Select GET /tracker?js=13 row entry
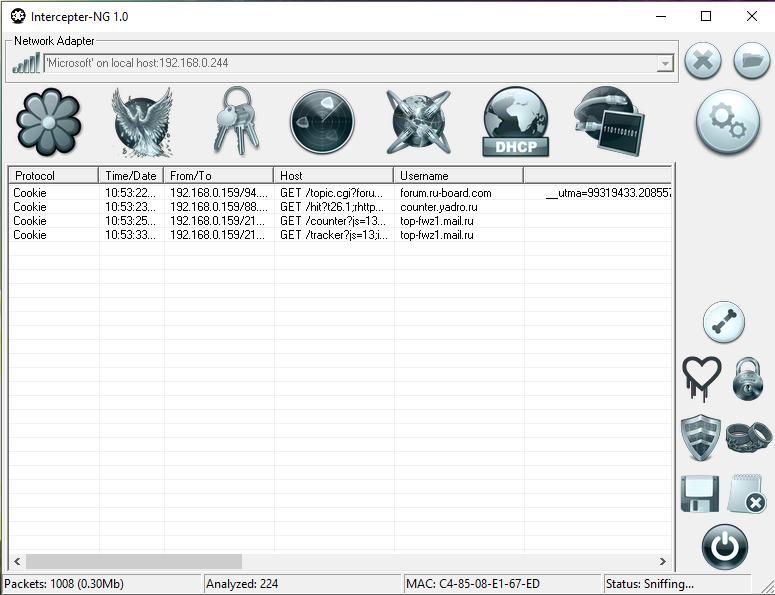The height and width of the screenshot is (595, 775). [x=334, y=235]
